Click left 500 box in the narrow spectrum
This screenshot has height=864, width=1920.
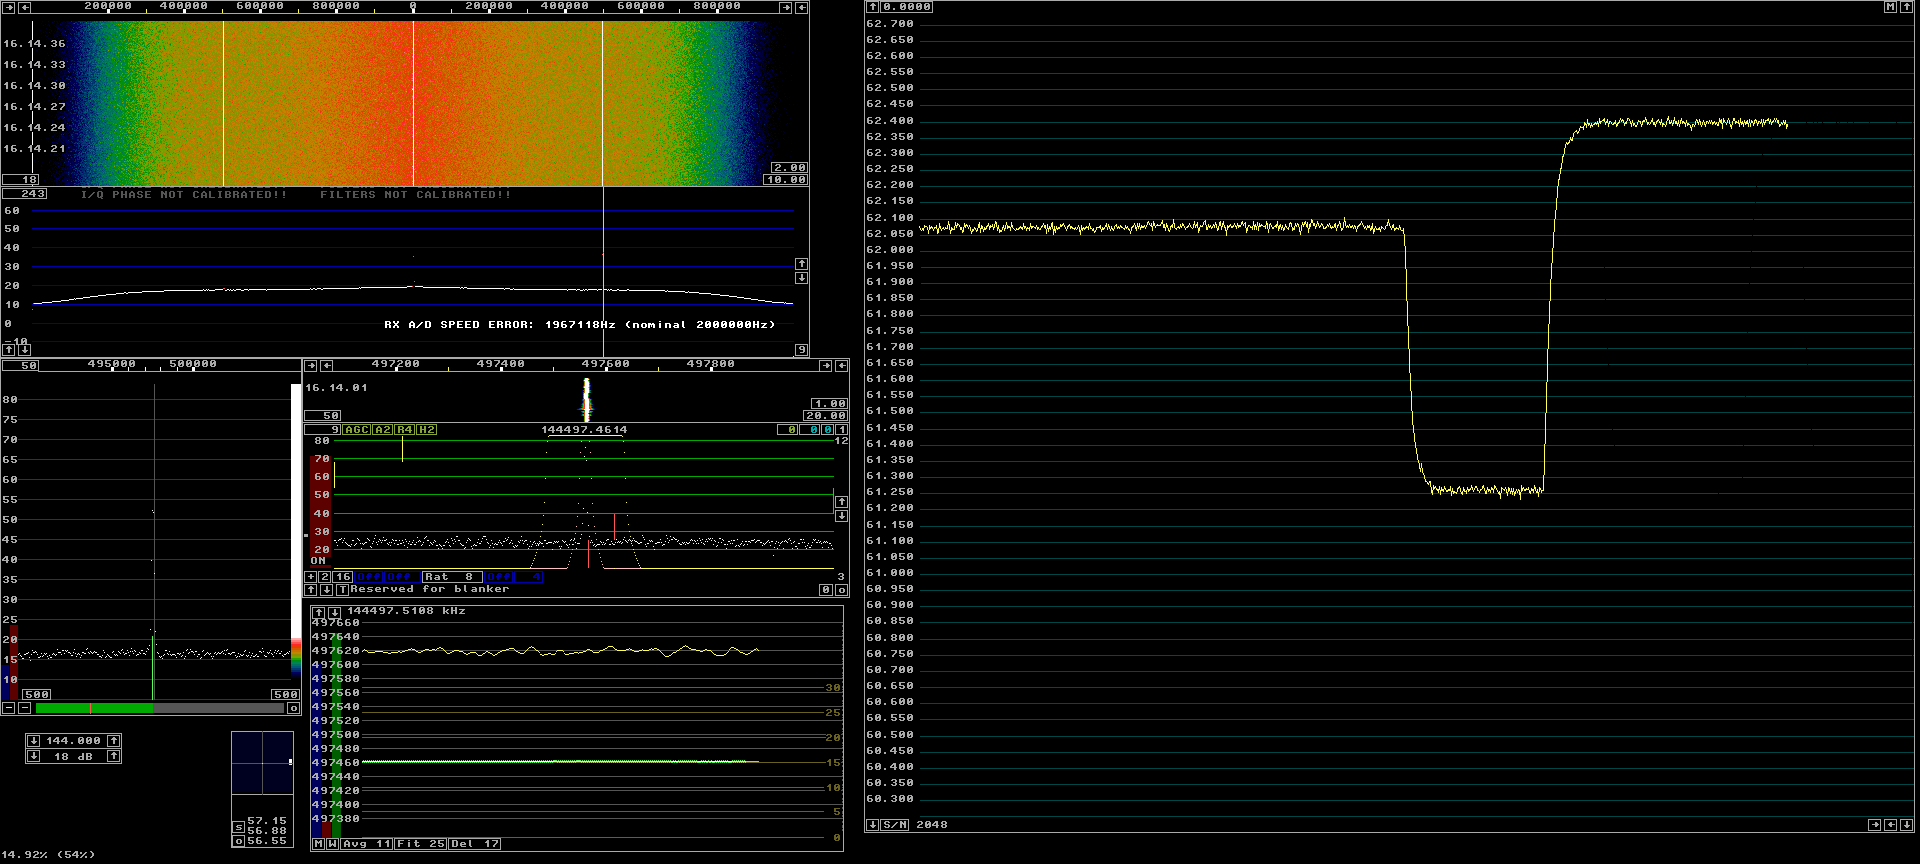point(37,694)
